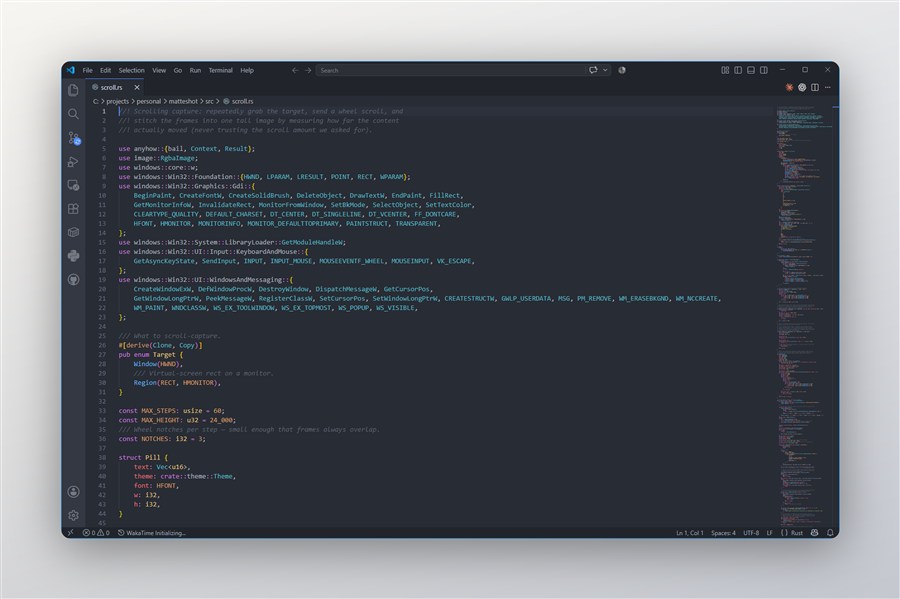Open the personal breadcrumb segment

coord(149,101)
